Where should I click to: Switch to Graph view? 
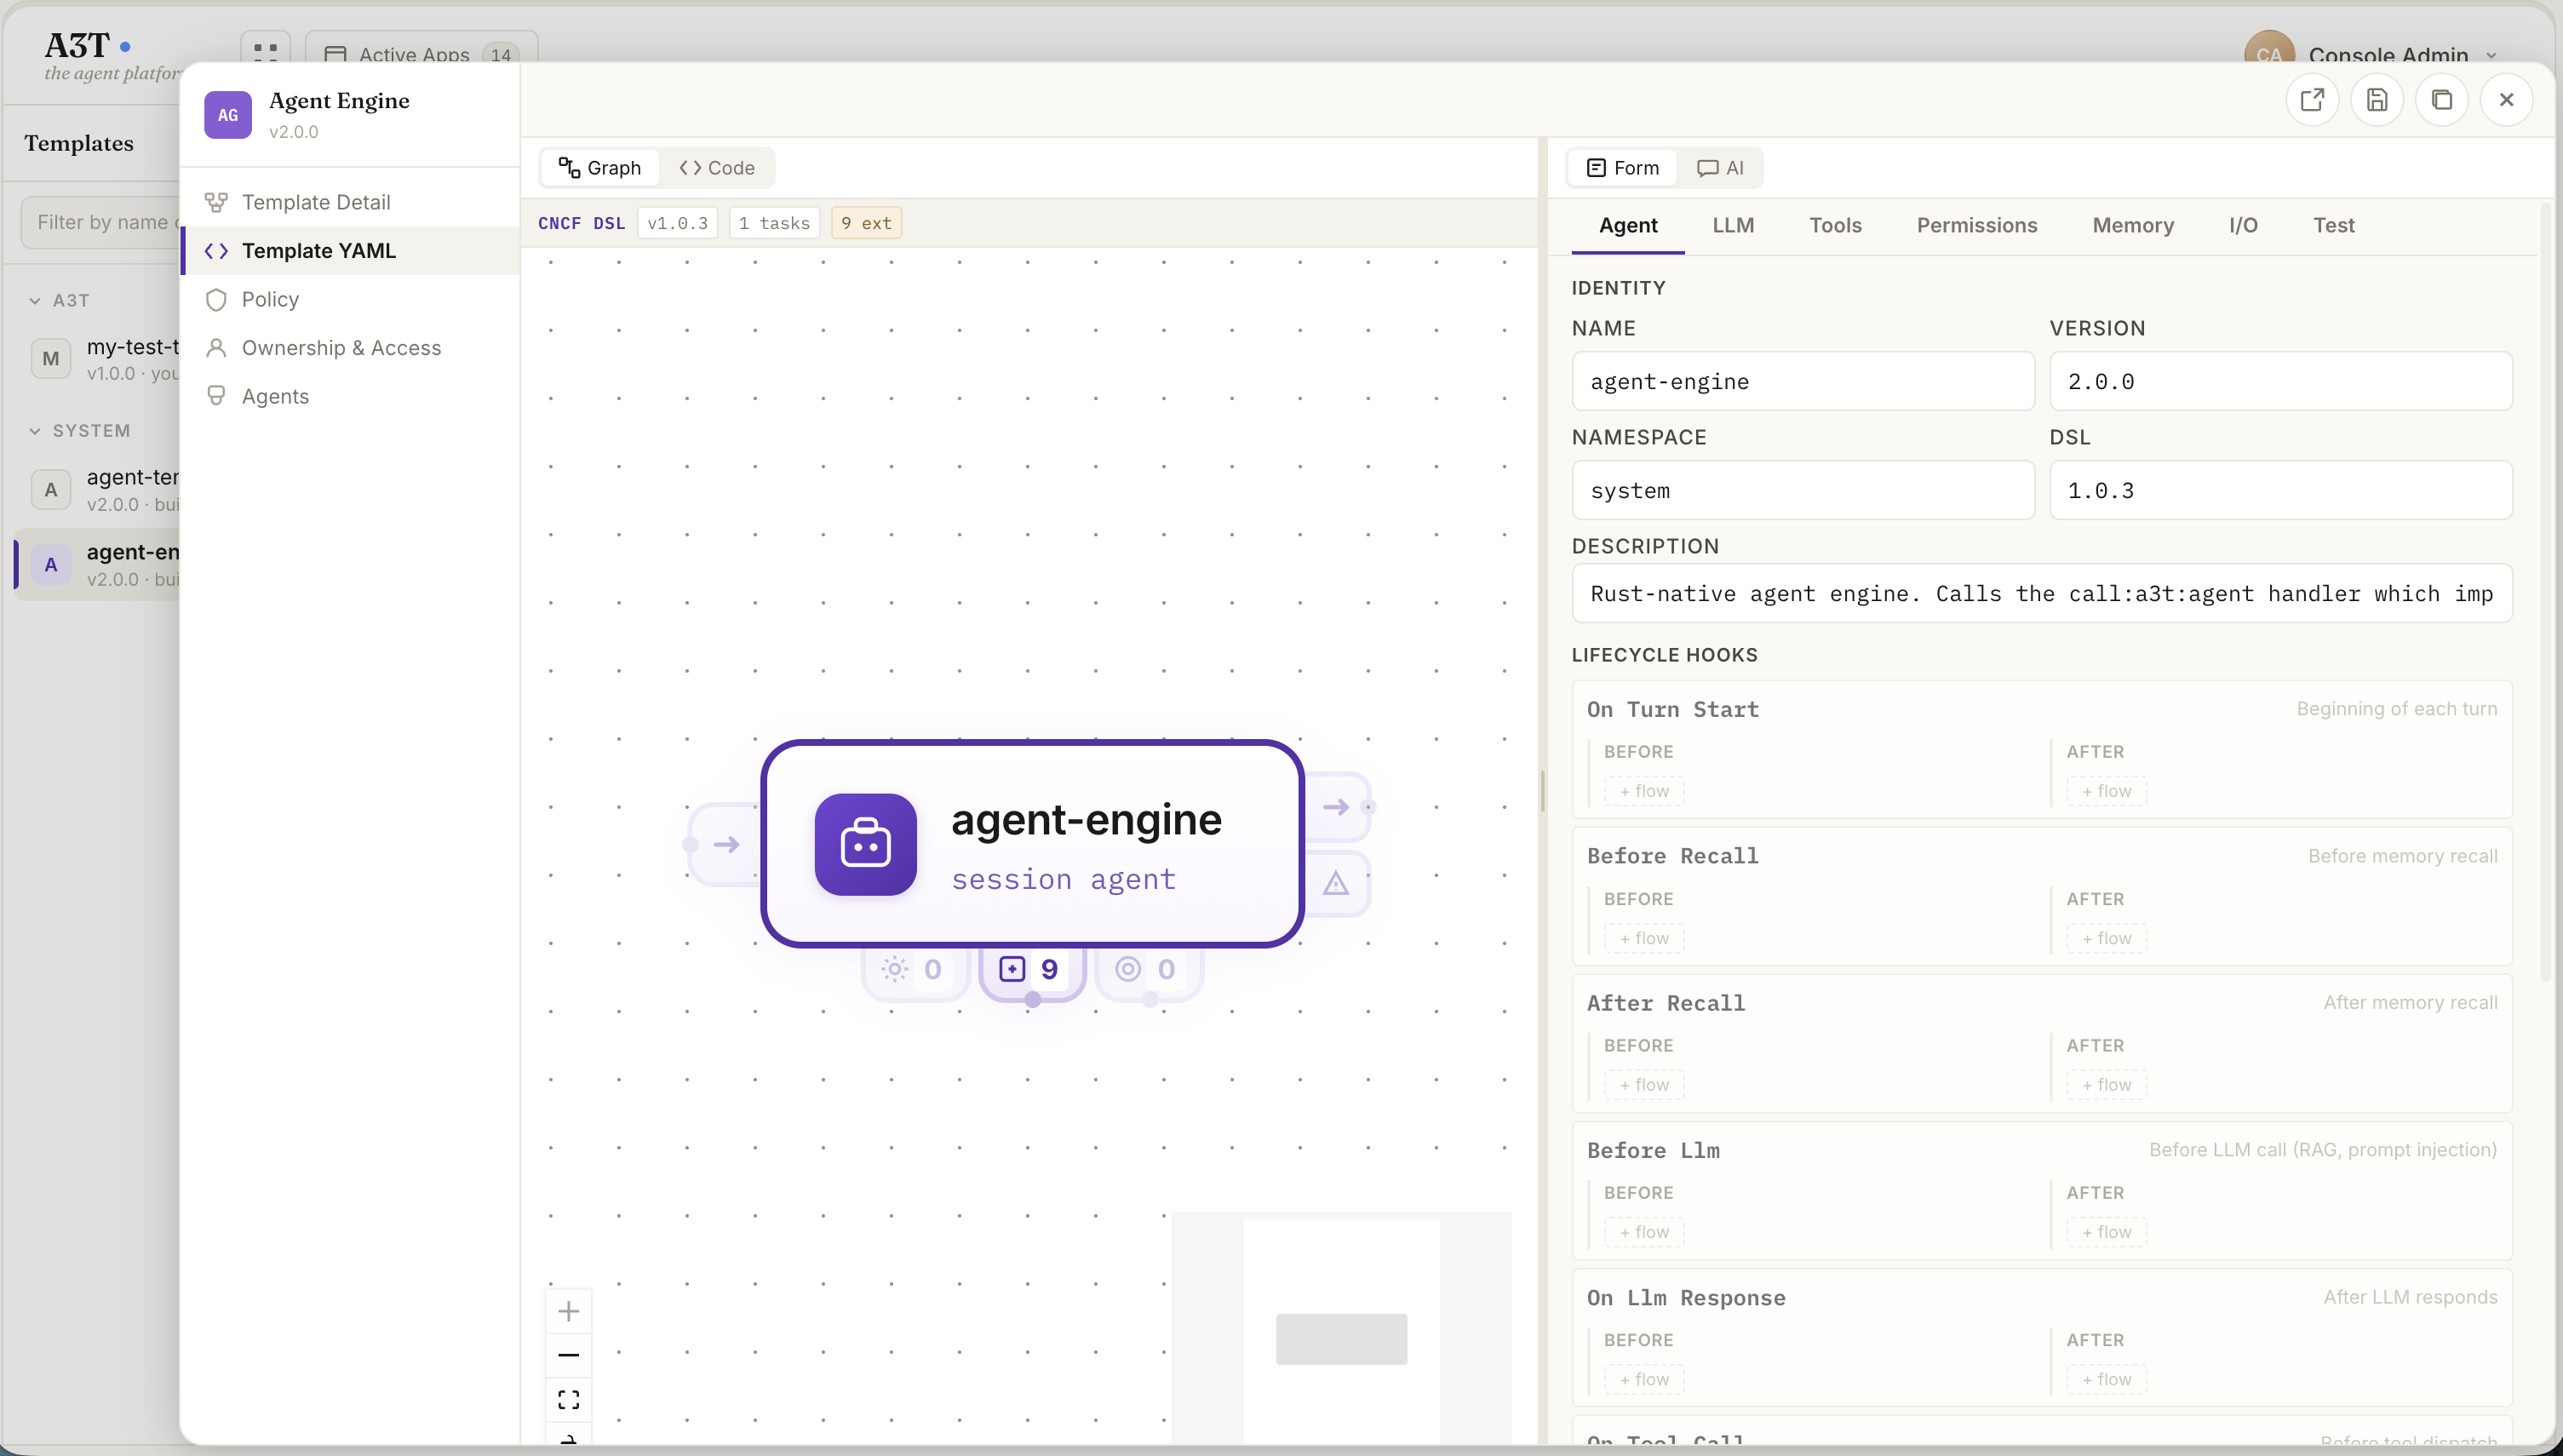click(x=600, y=168)
